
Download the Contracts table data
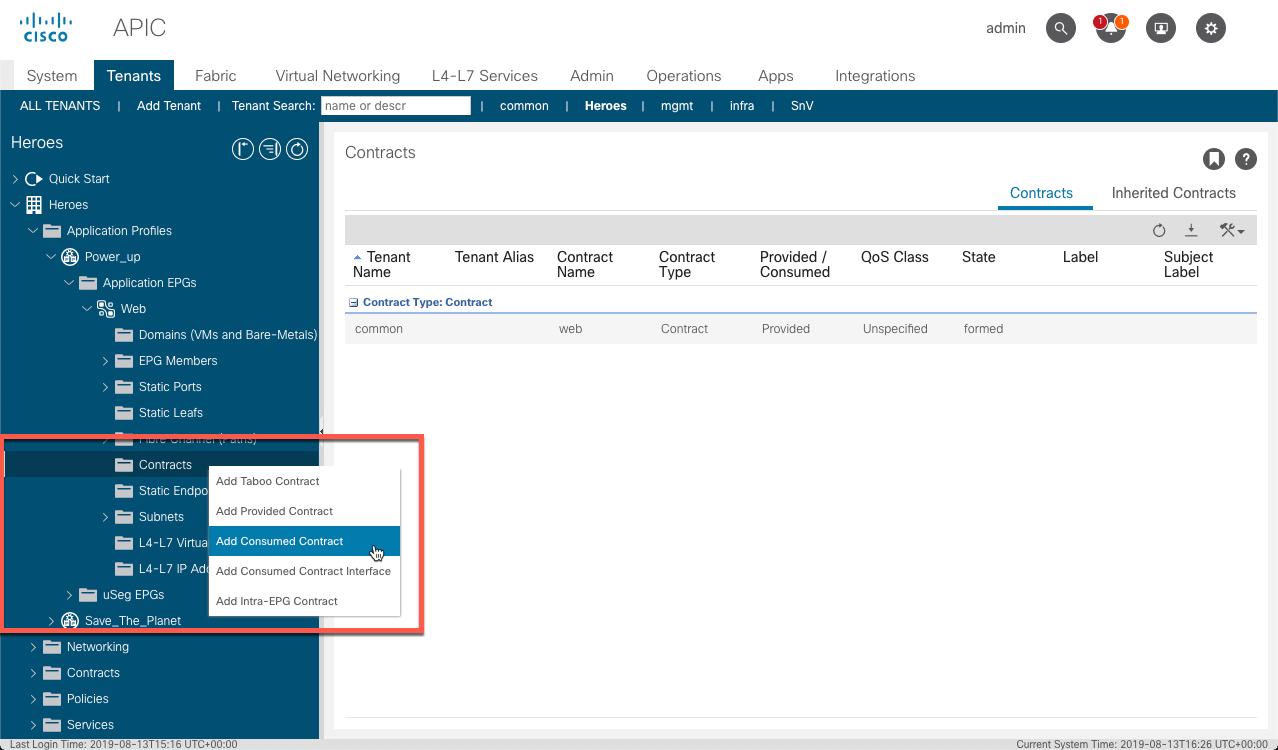pos(1193,230)
